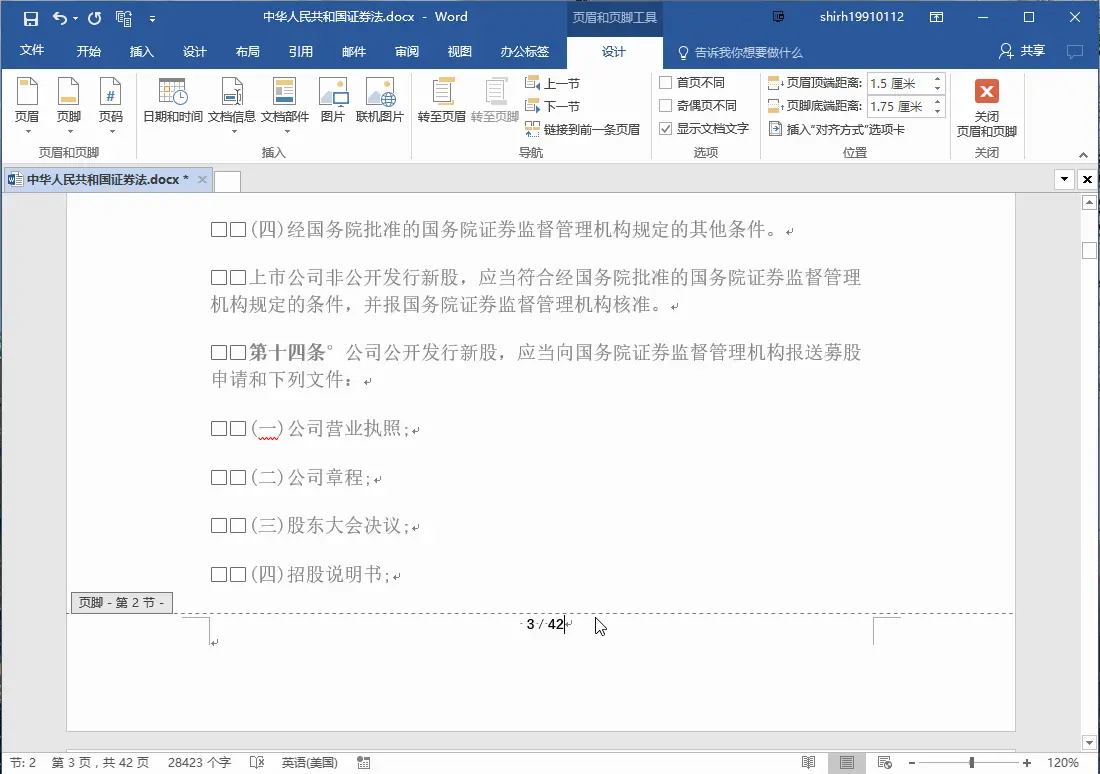Open the 办公标签 tab
Image resolution: width=1100 pixels, height=774 pixels.
click(525, 52)
